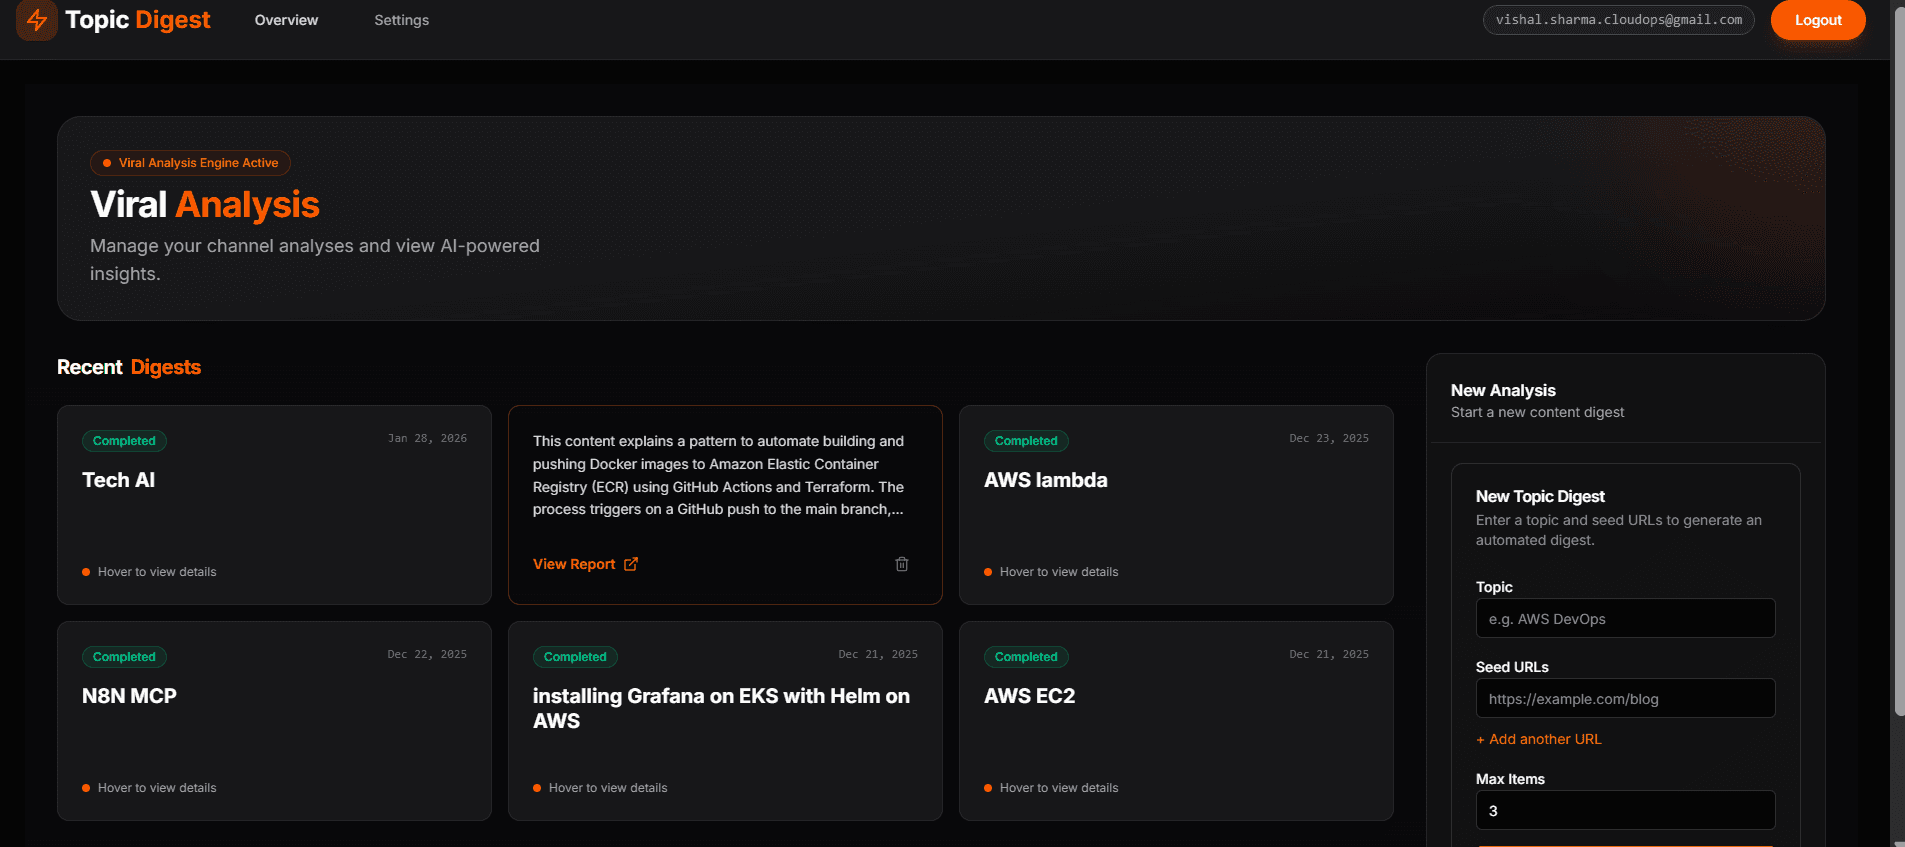Open the installing Grafana on EKS digest
Screen dimensions: 1905x847
tap(725, 721)
